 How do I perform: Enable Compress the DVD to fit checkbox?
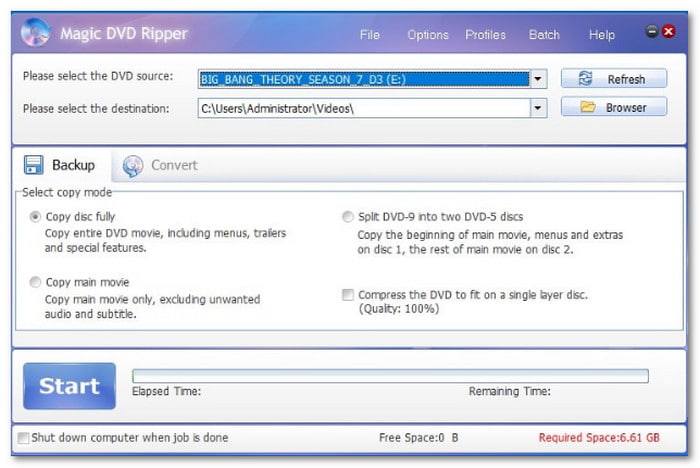pyautogui.click(x=348, y=295)
